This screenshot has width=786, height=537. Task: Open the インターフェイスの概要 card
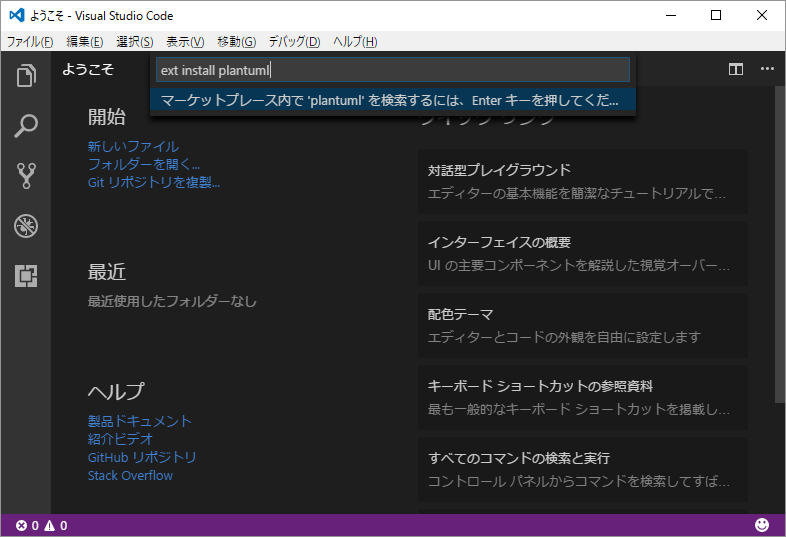(x=582, y=253)
